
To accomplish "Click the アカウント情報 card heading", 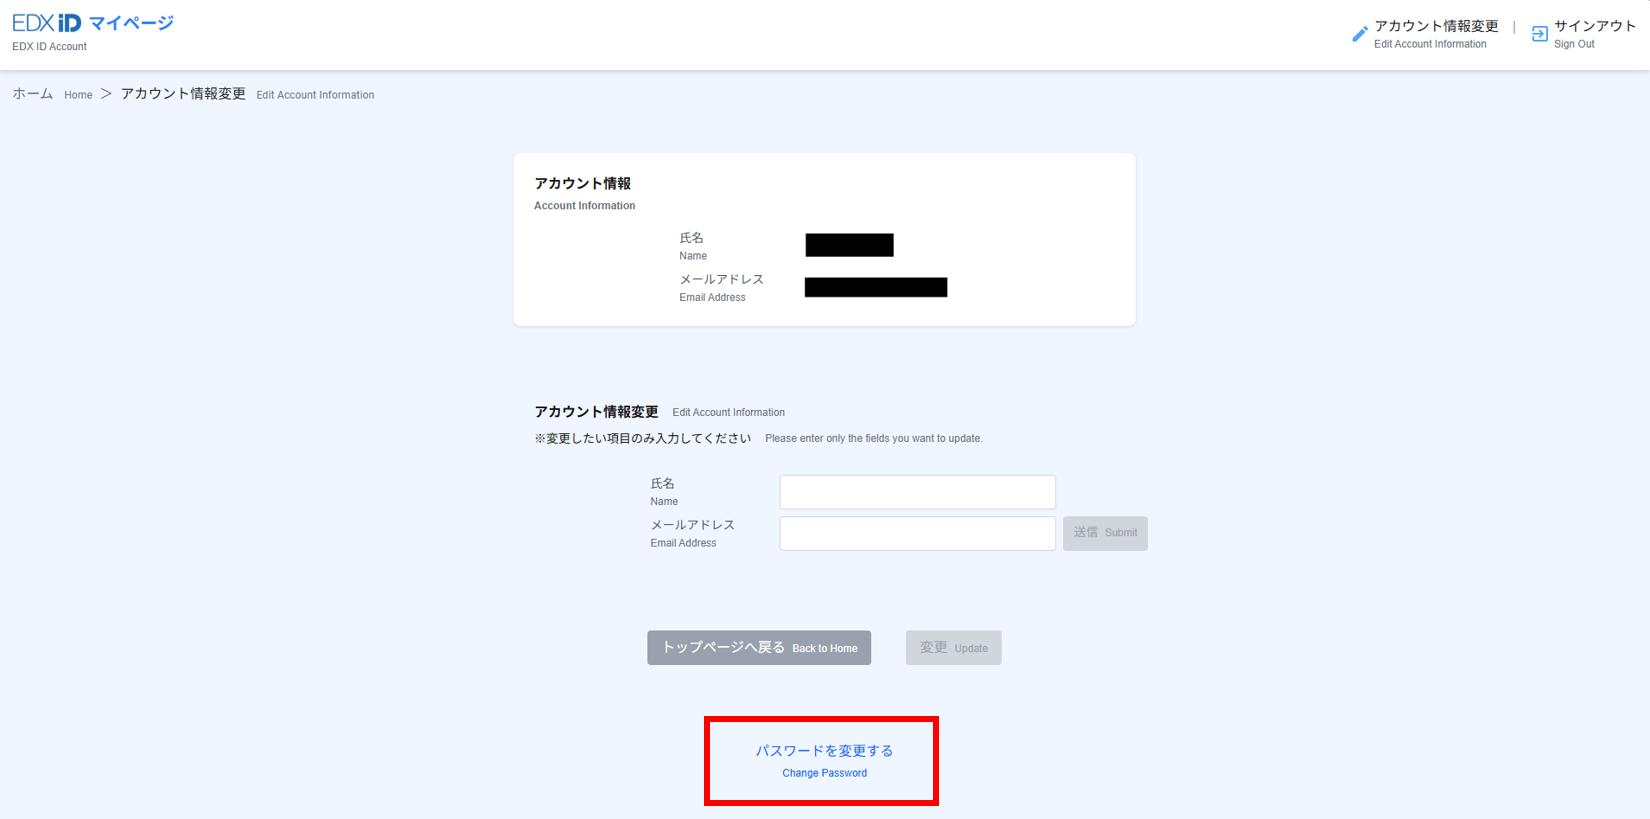I will [582, 184].
